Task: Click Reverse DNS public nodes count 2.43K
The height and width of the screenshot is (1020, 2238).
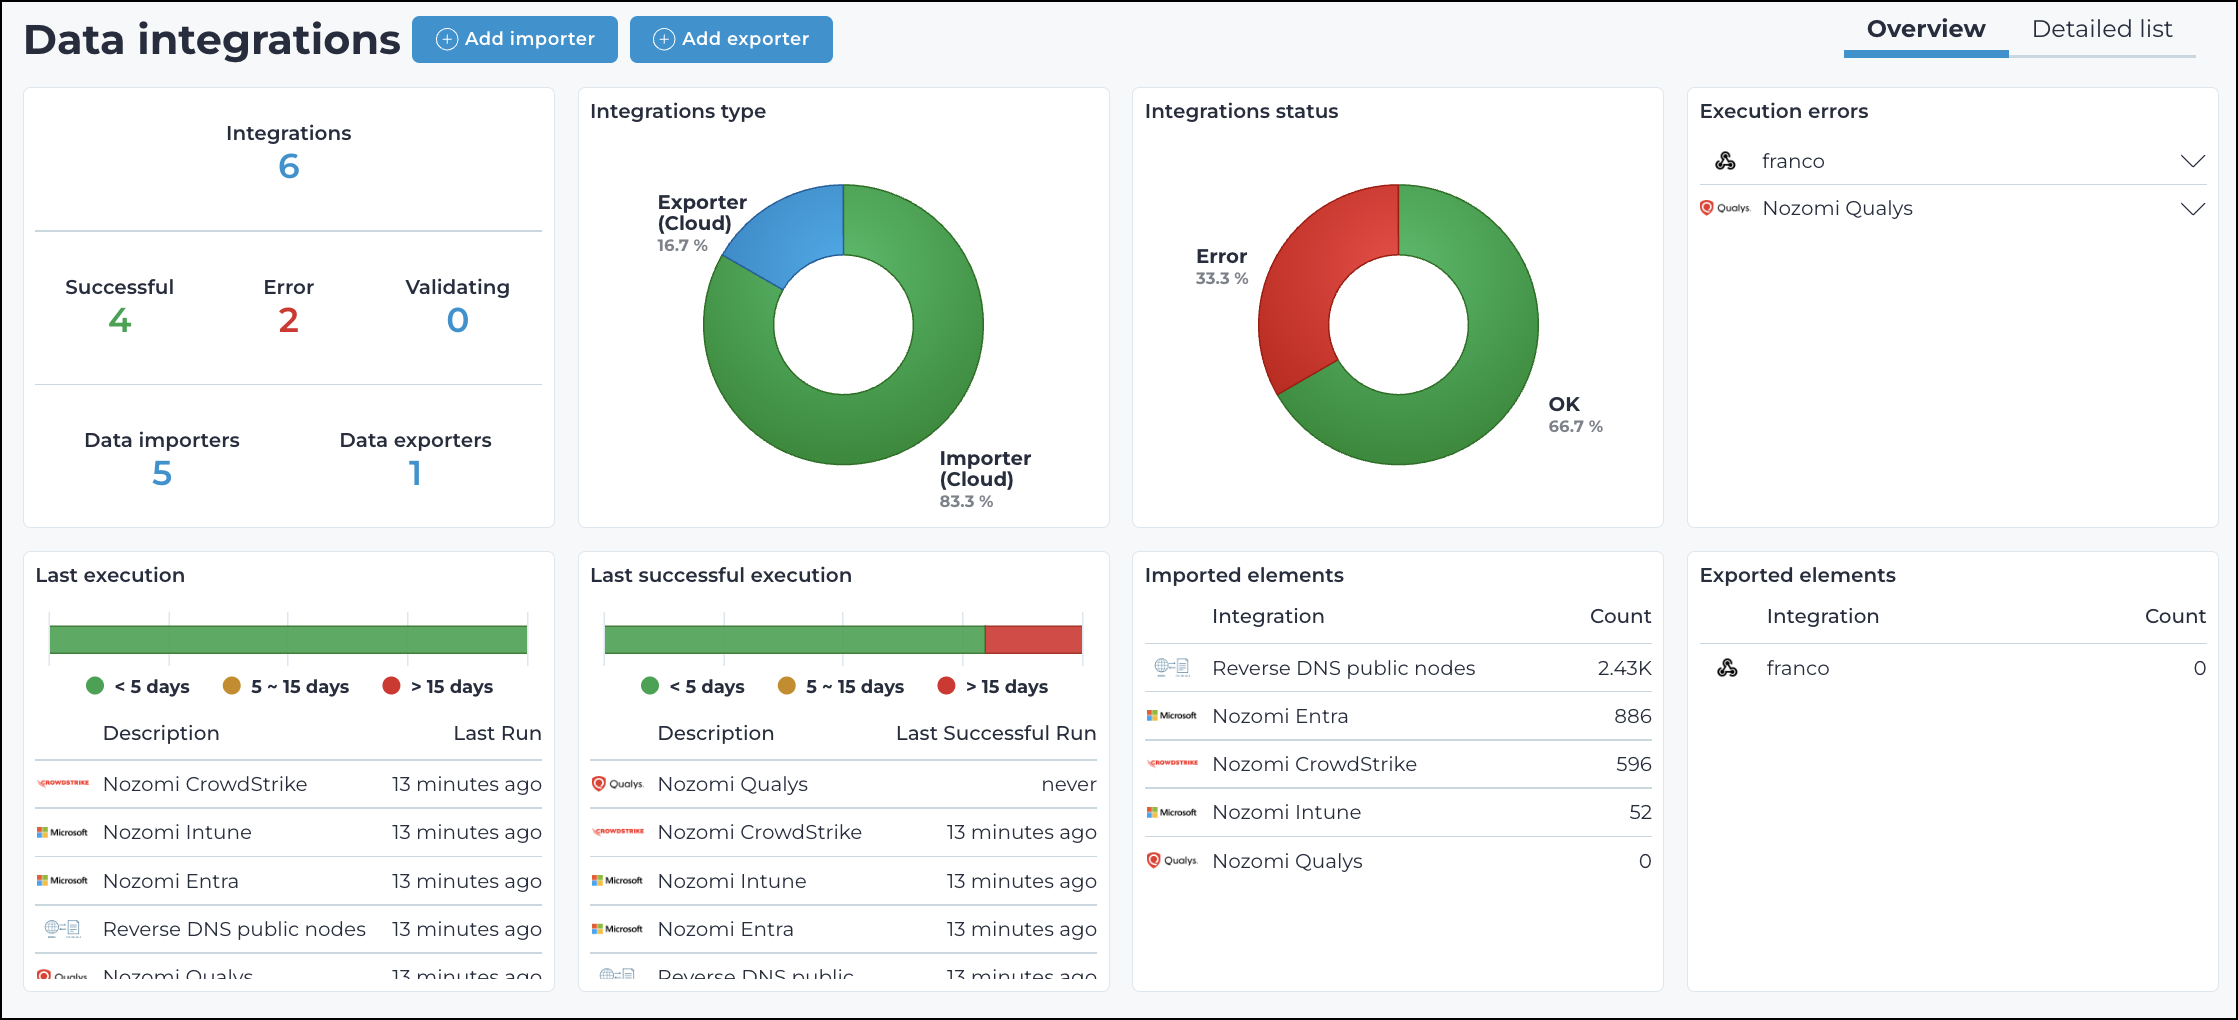Action: click(x=1624, y=668)
